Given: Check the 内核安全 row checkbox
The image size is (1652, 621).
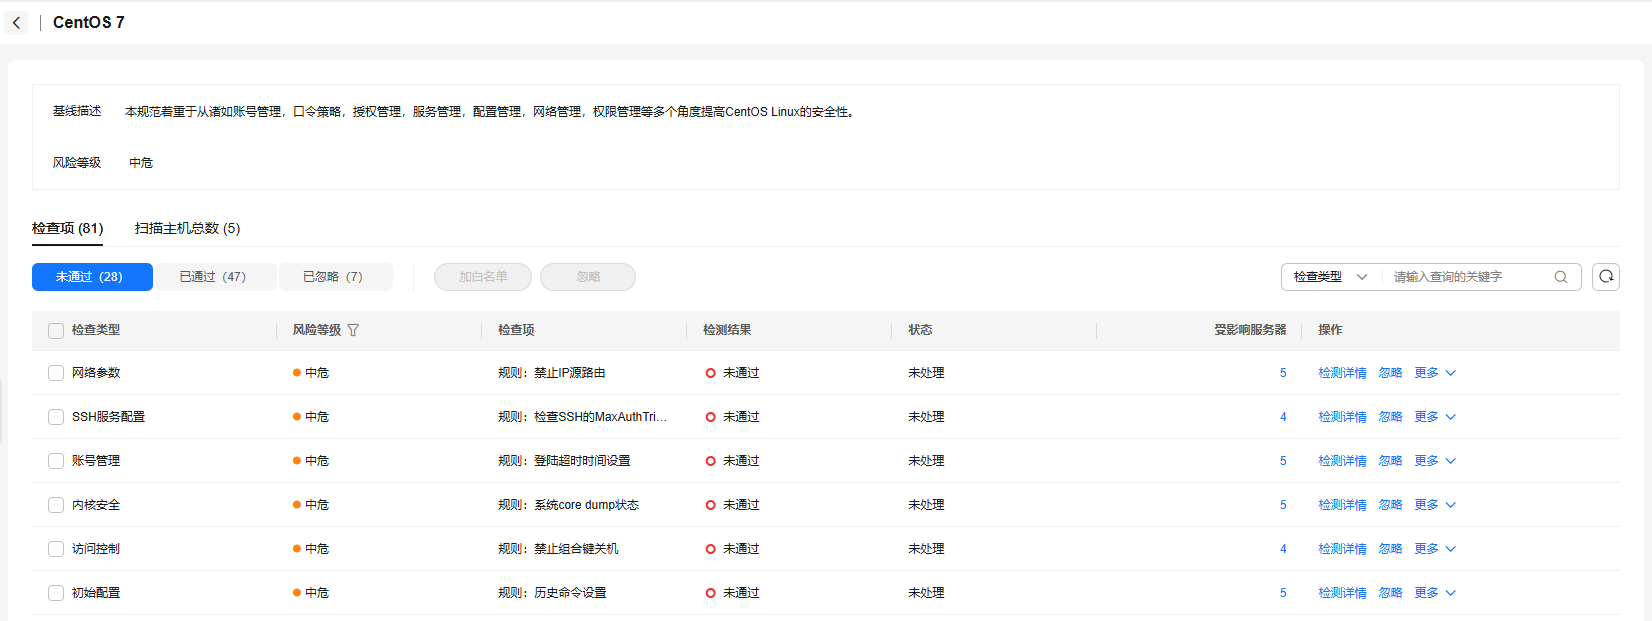Looking at the screenshot, I should click(x=56, y=505).
